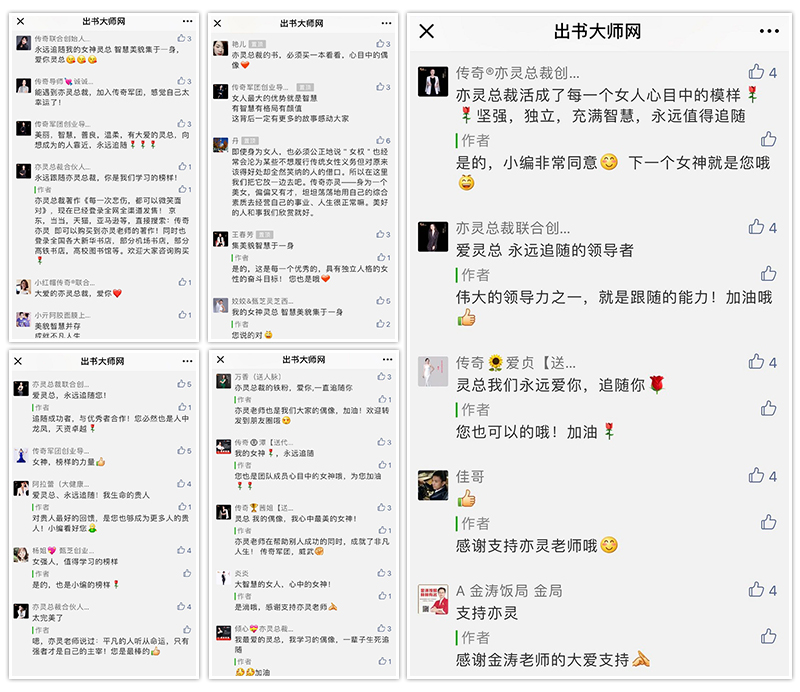Like the author reply under 爱灵总 comment
Screen dimensions: 800x692
(768, 274)
